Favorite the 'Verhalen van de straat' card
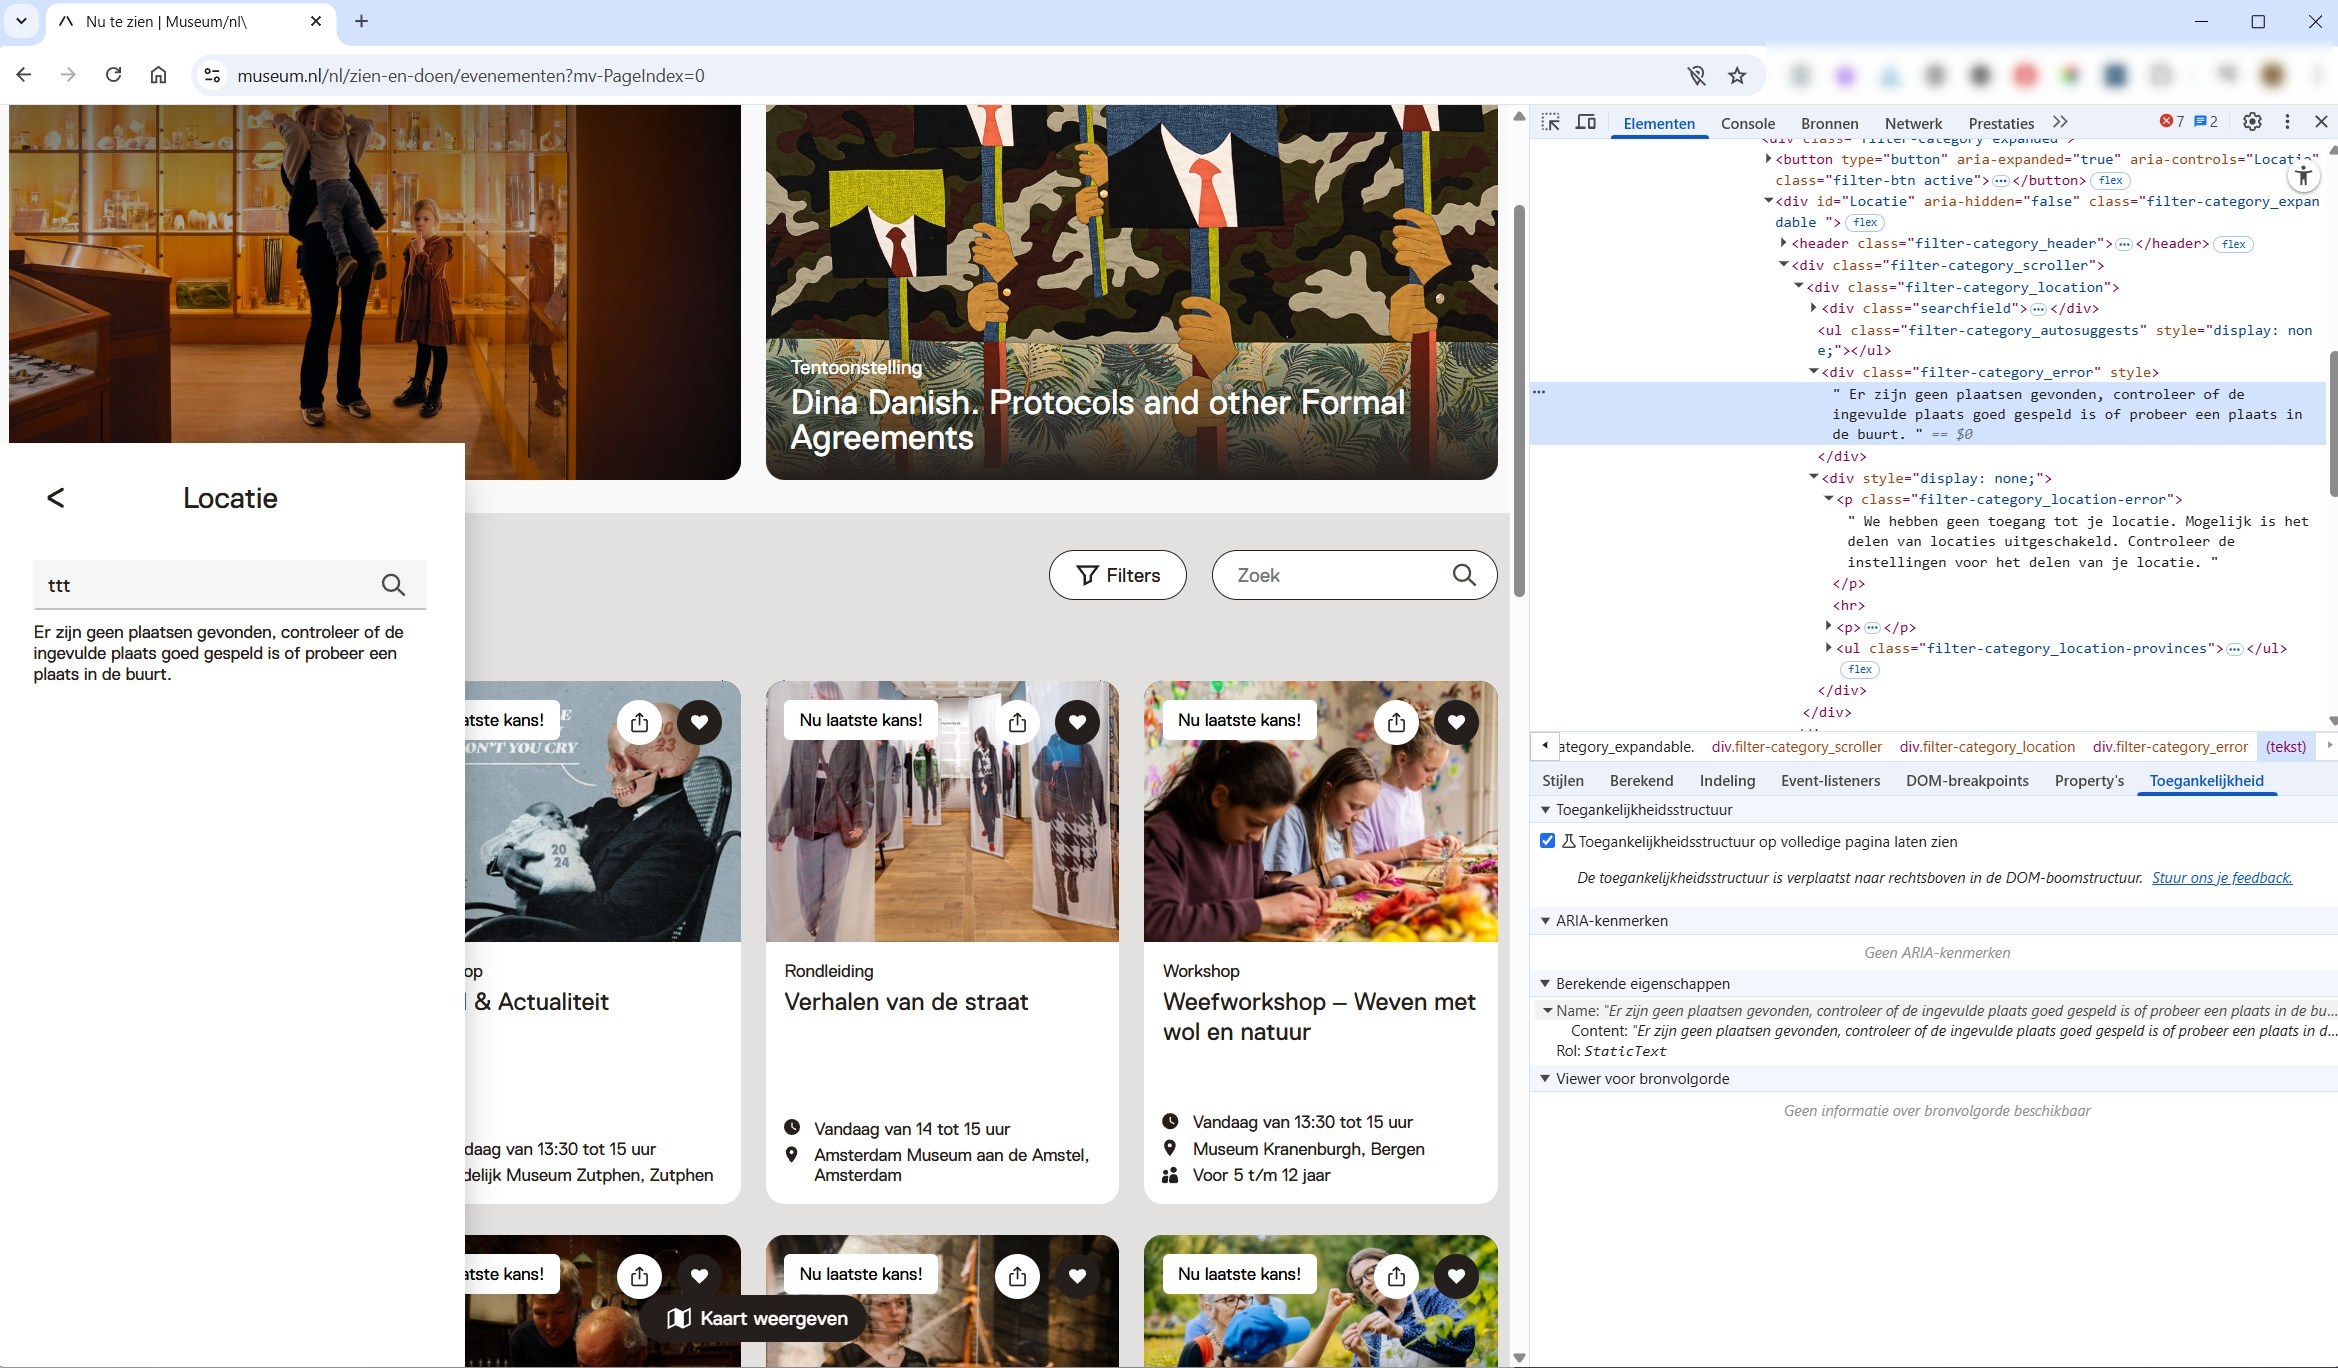 1077,722
